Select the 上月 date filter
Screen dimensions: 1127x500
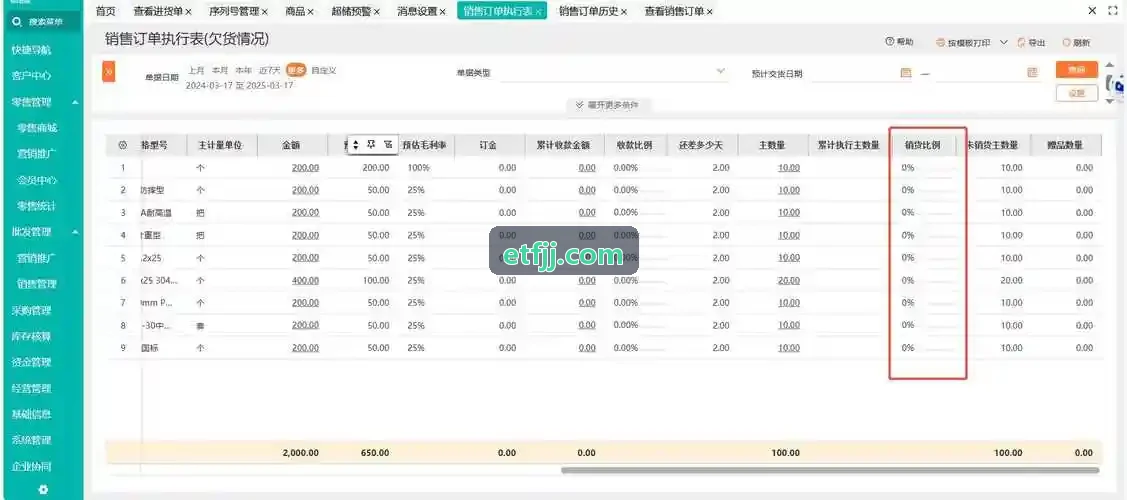tap(196, 70)
